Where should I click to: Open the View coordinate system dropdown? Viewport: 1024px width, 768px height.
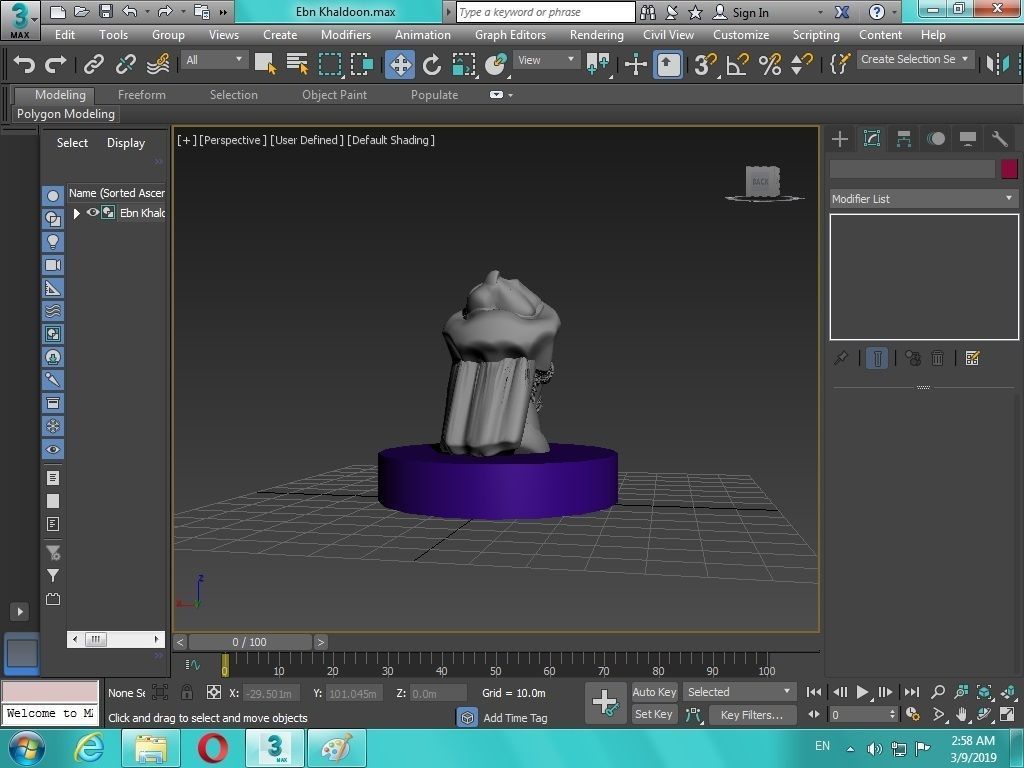tap(546, 60)
